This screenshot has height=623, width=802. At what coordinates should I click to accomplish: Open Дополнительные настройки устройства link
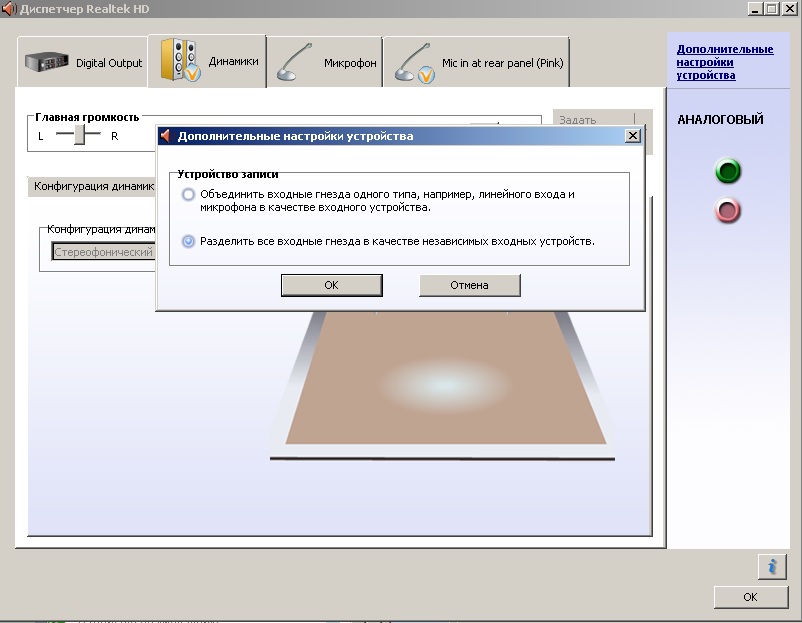click(x=724, y=62)
